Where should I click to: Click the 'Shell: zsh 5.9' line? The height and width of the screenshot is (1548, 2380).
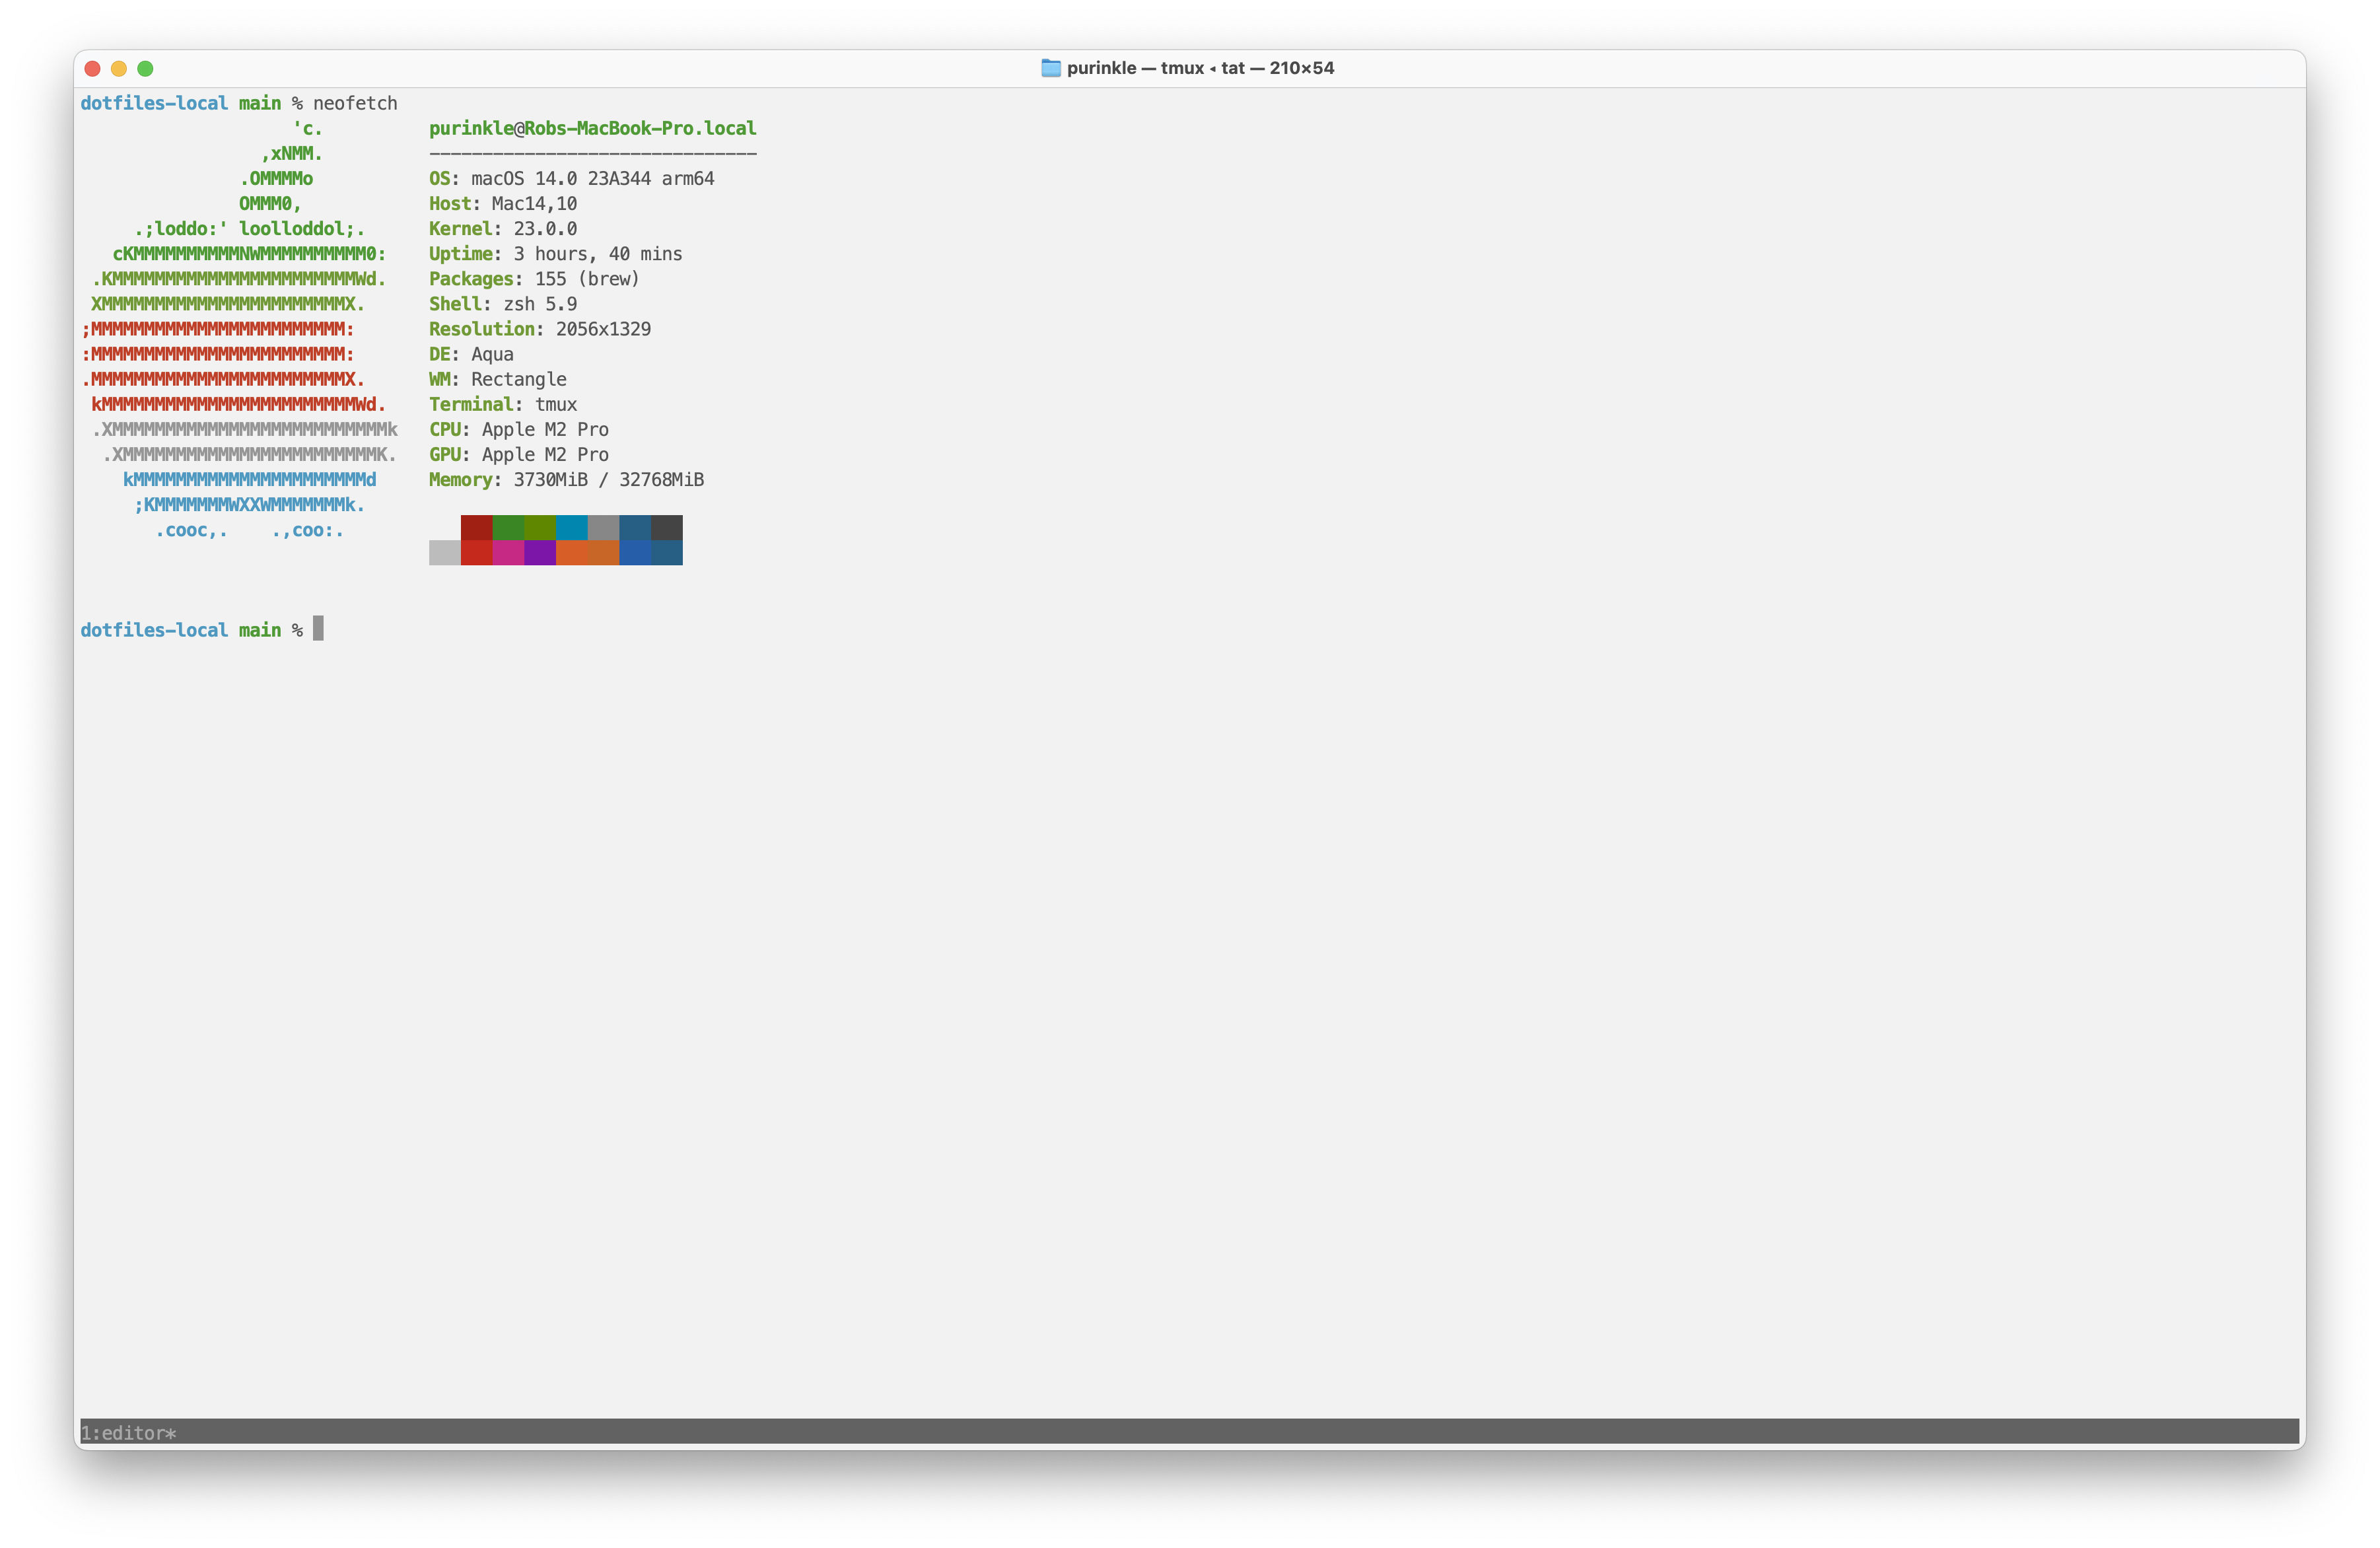tap(502, 304)
